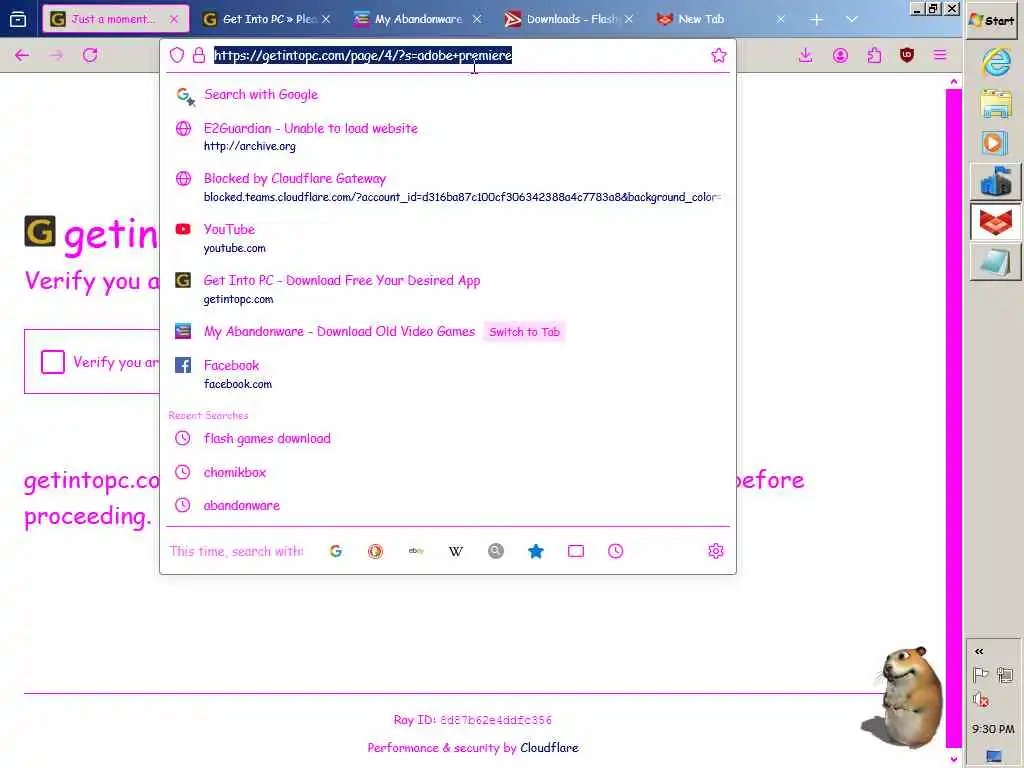Click the Windows Start button
Image resolution: width=1024 pixels, height=768 pixels.
click(992, 20)
